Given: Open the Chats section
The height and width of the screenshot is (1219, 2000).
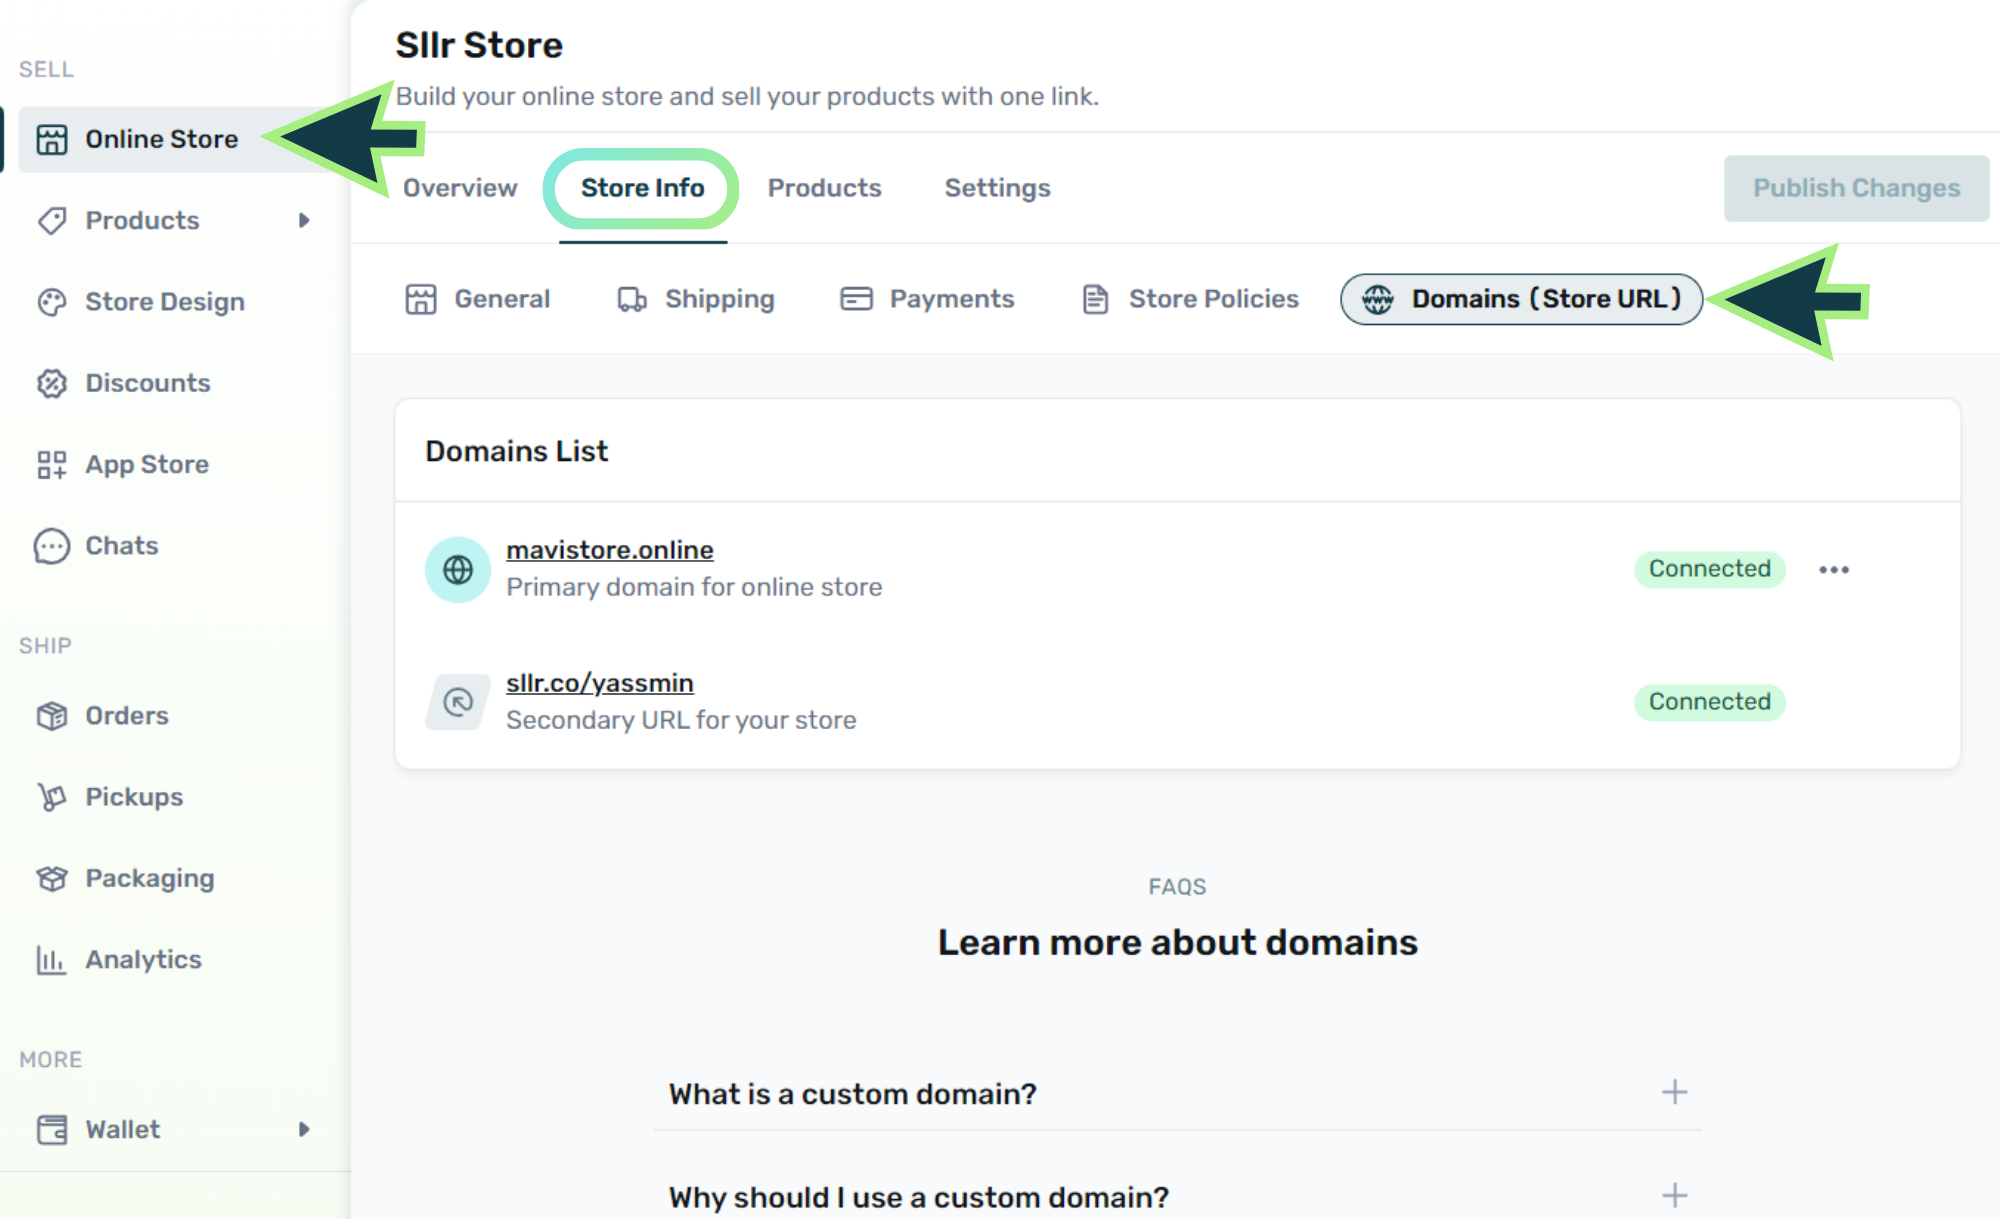Looking at the screenshot, I should point(121,545).
